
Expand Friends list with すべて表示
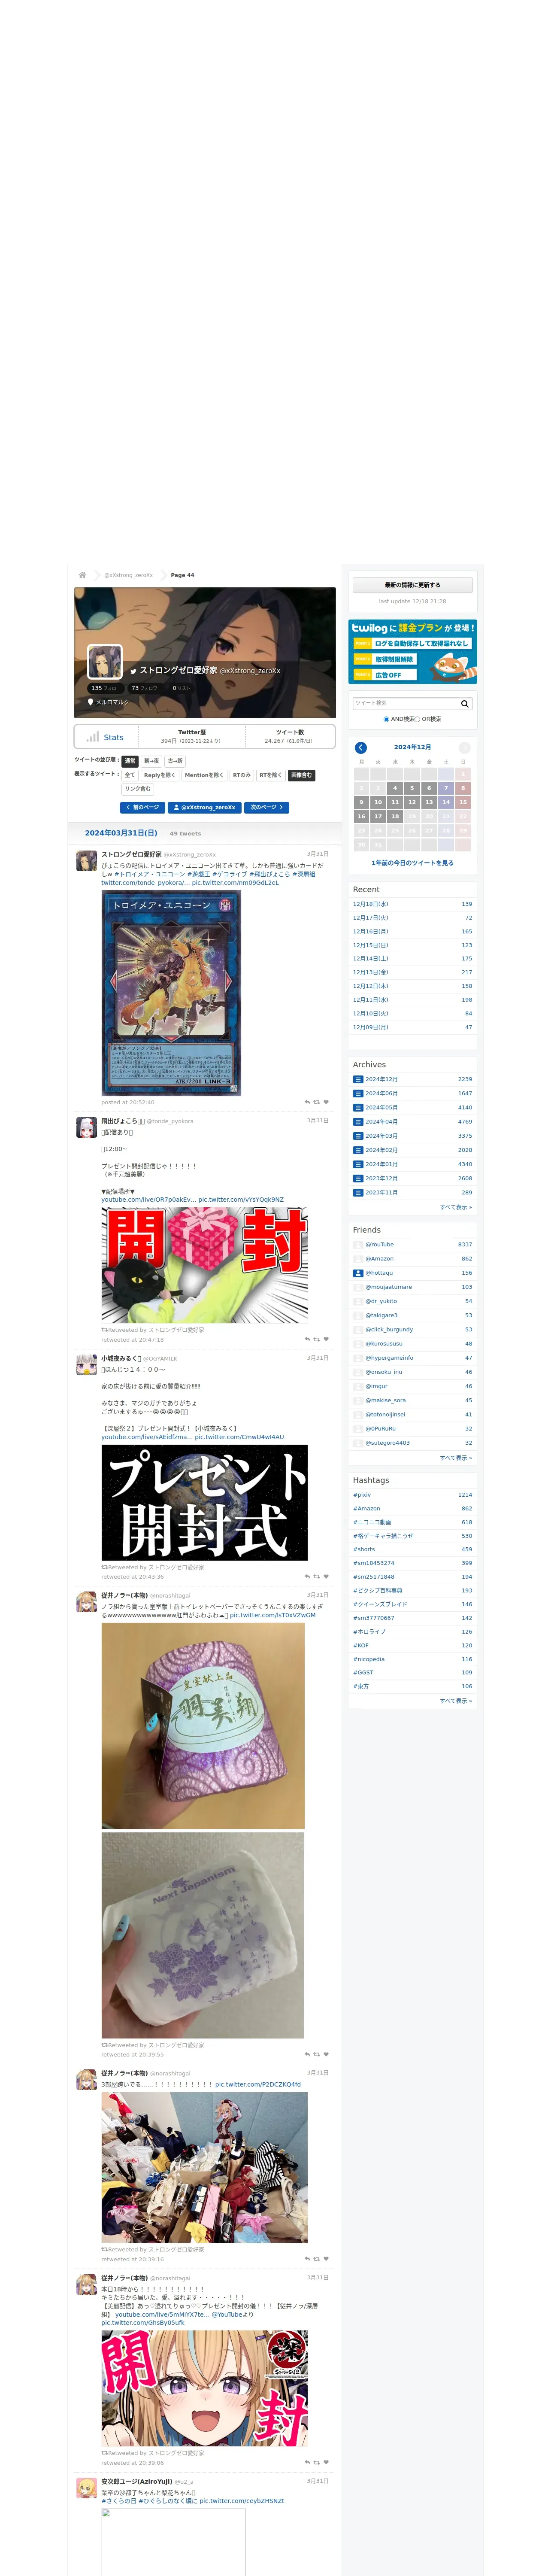coord(456,1458)
